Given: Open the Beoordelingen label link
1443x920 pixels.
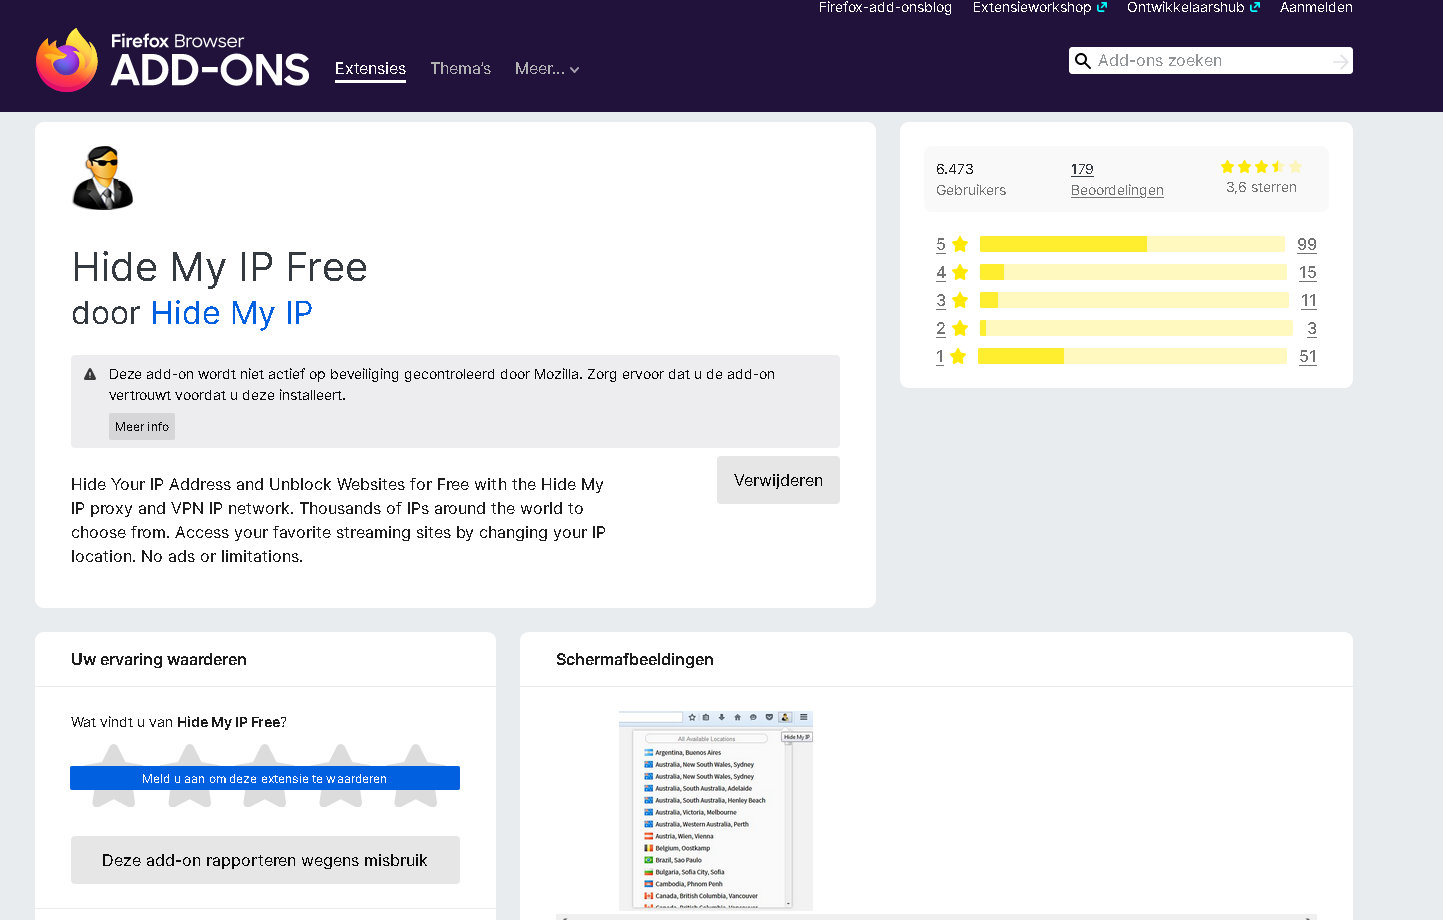Looking at the screenshot, I should [x=1117, y=190].
